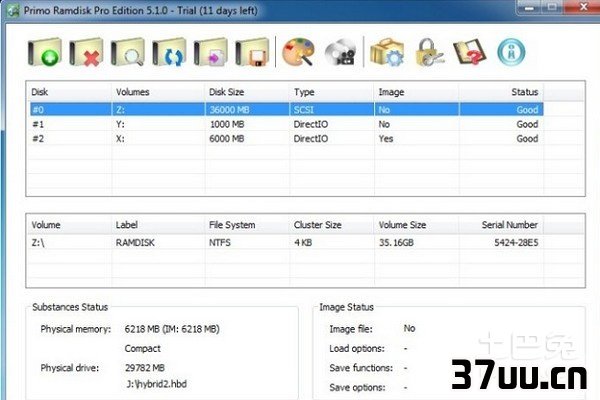Select disk row #2 in the disk list

(286, 139)
